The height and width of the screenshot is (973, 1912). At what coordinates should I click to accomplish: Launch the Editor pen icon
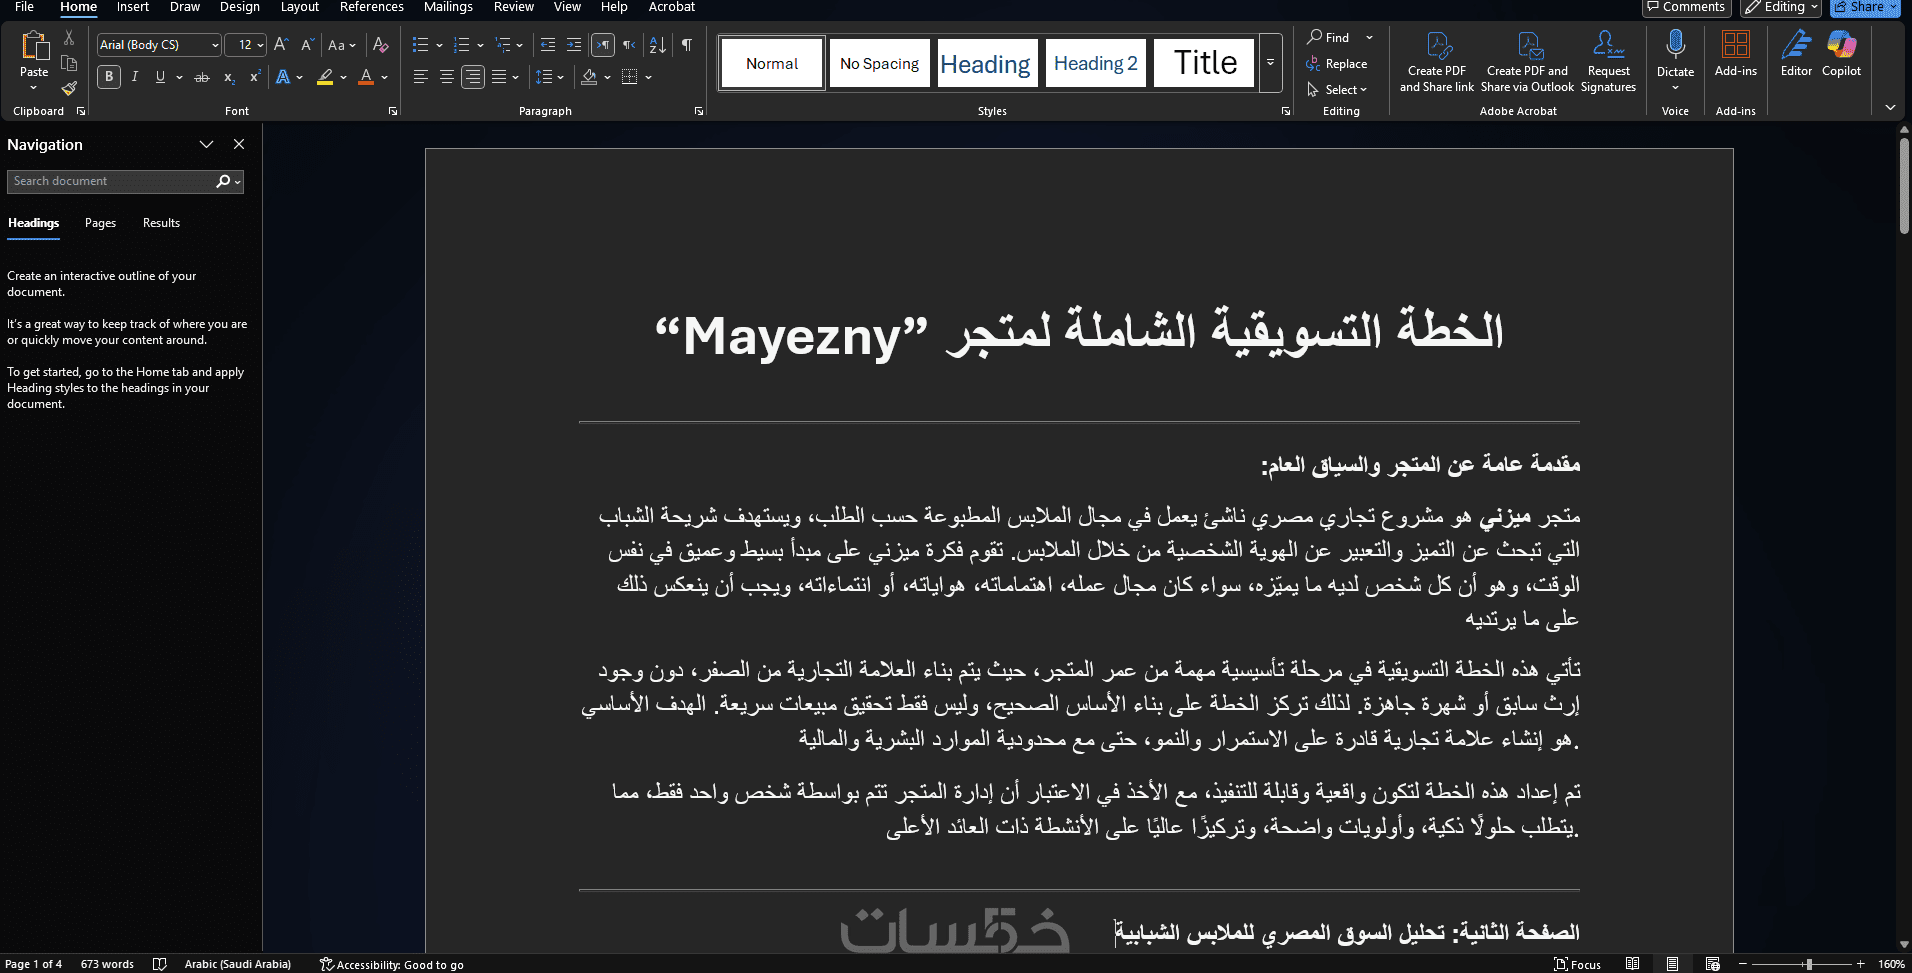[1796, 45]
